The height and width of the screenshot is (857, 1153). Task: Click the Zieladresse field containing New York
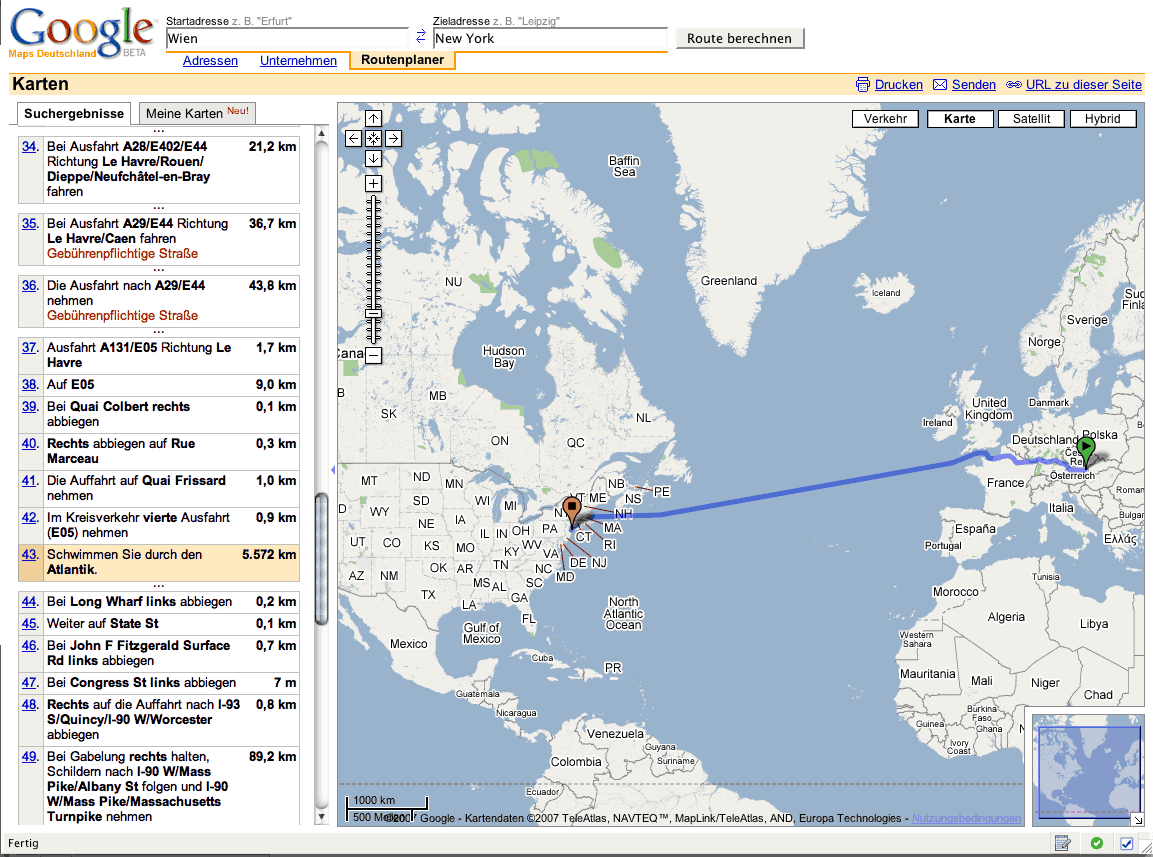[550, 38]
